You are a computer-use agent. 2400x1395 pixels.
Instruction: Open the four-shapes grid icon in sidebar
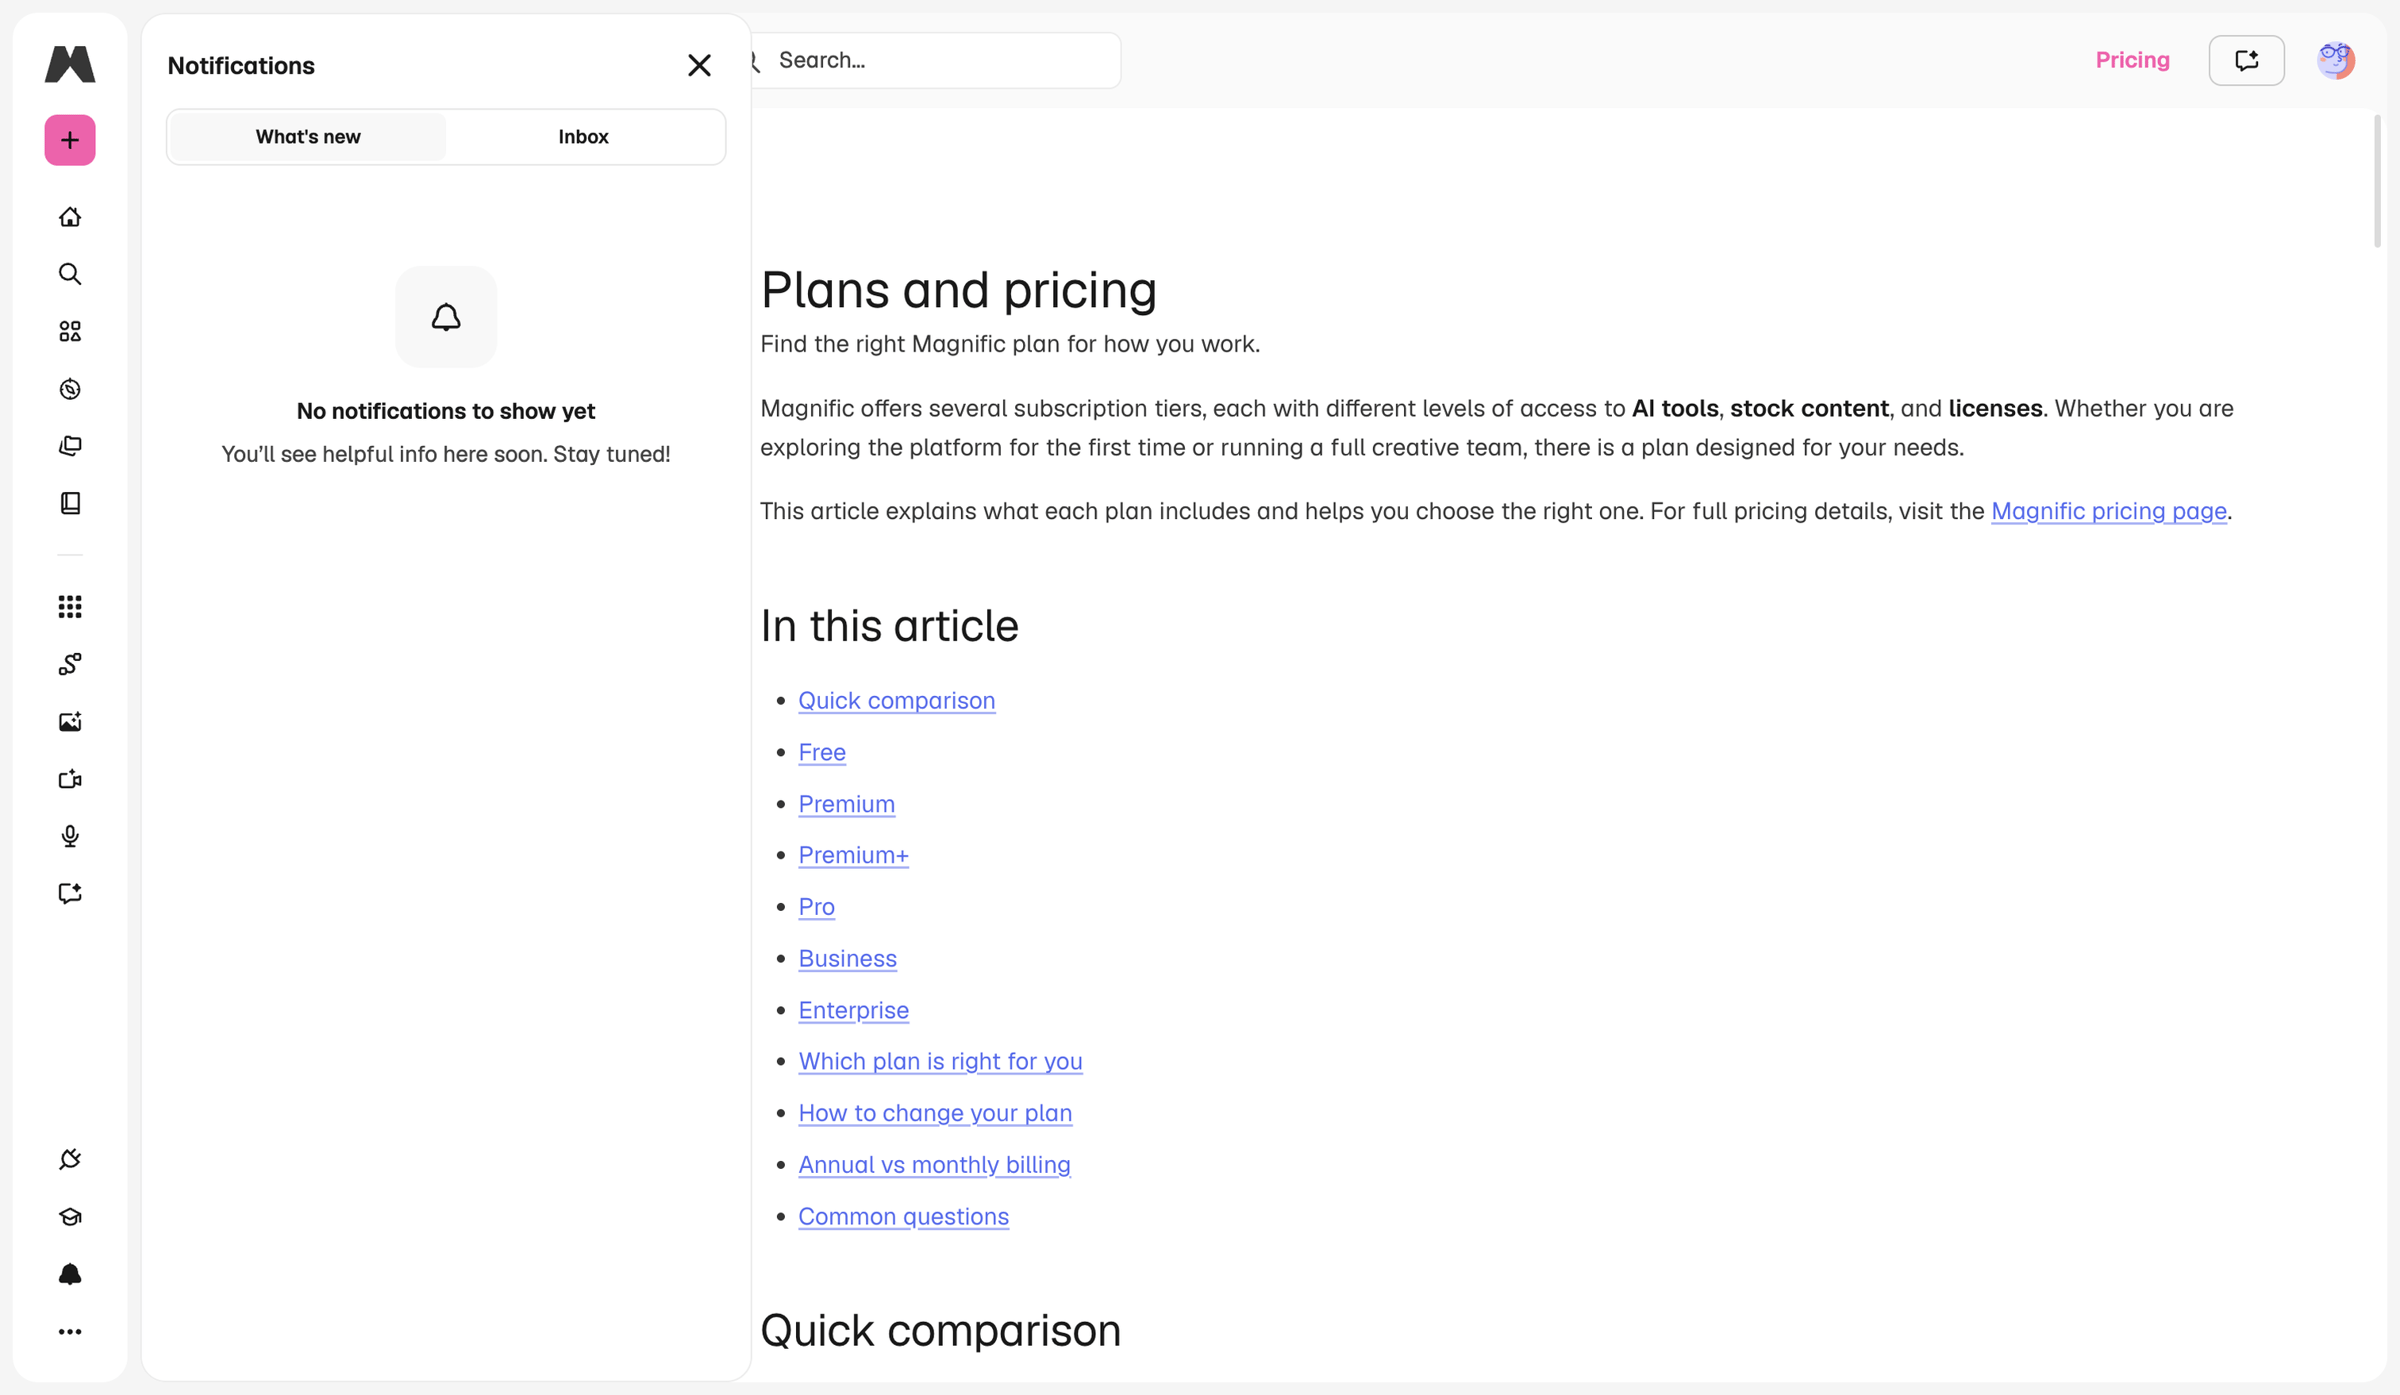[x=70, y=331]
